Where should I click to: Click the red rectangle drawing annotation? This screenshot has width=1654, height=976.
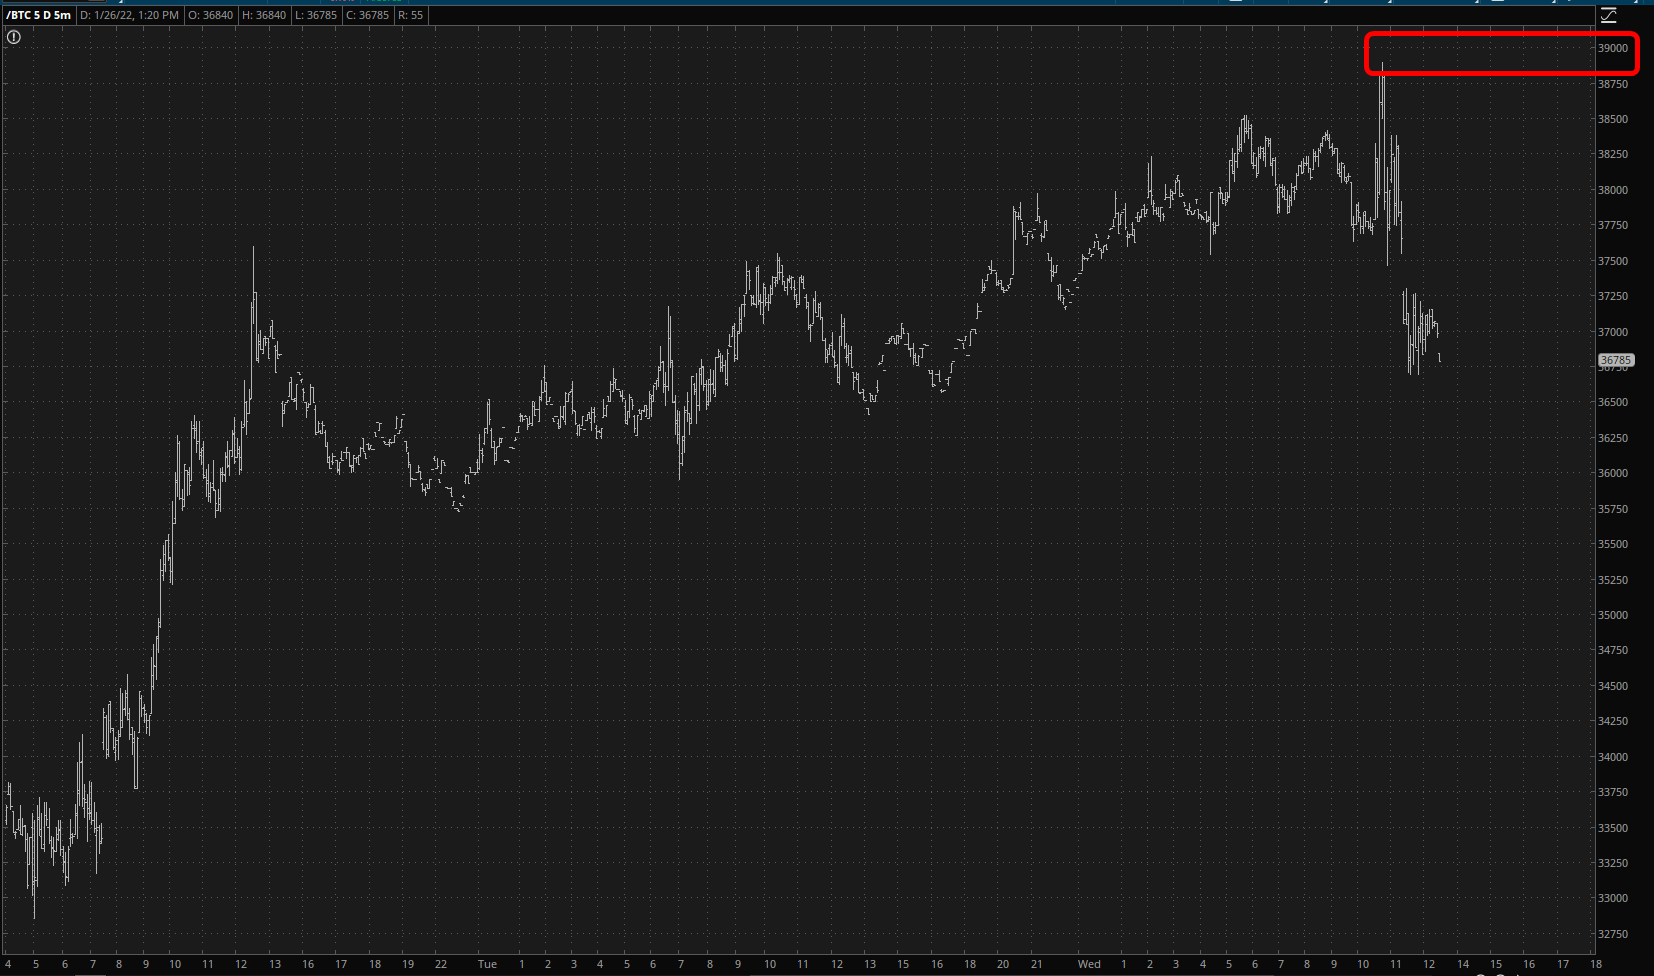click(1500, 35)
